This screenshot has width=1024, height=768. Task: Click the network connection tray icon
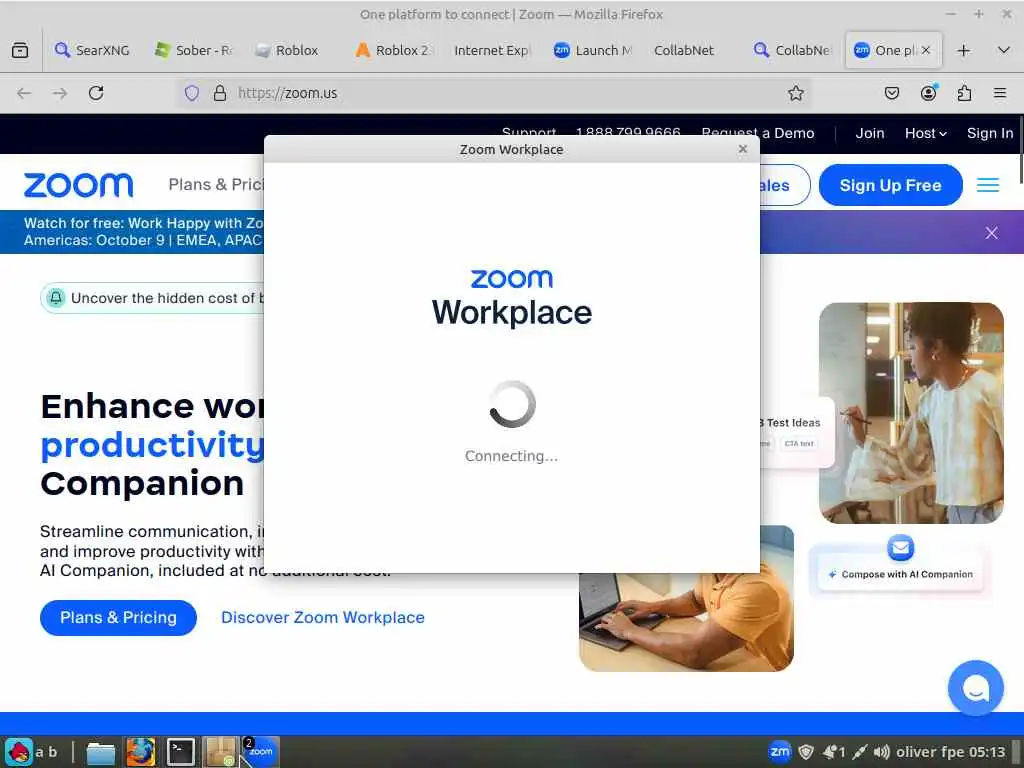tap(859, 752)
